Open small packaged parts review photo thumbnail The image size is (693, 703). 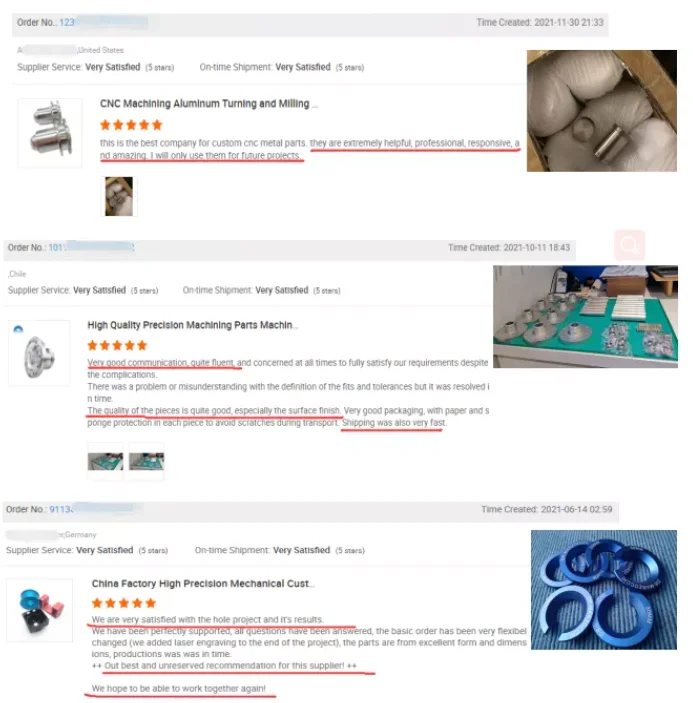[119, 196]
